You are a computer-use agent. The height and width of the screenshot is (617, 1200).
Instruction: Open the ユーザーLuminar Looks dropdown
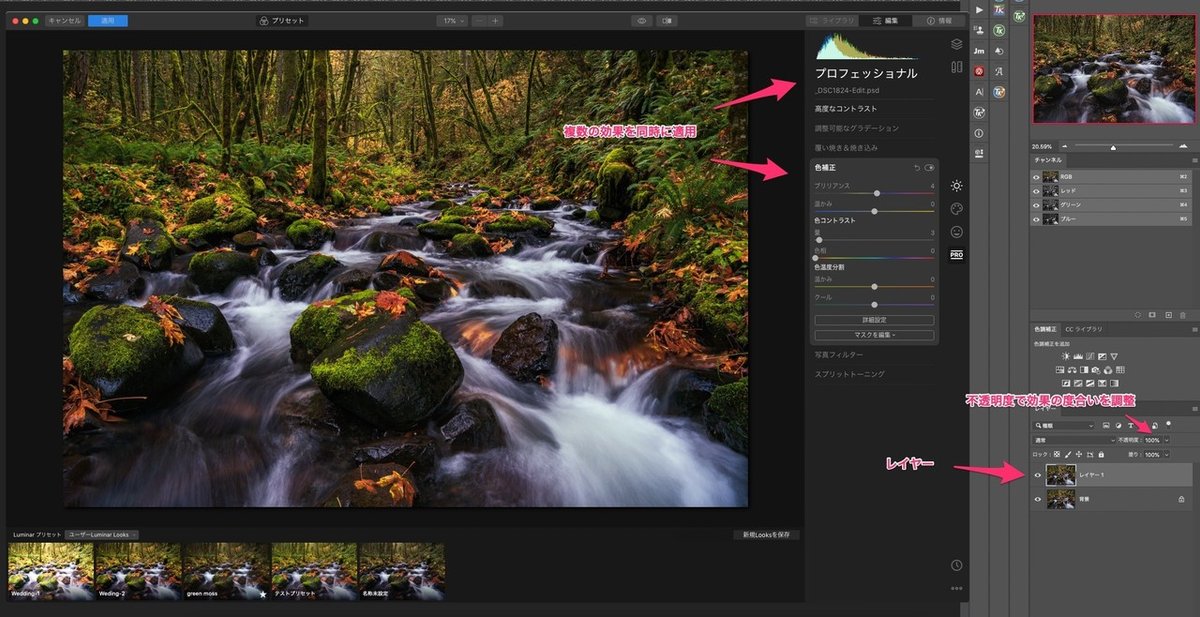[x=102, y=535]
